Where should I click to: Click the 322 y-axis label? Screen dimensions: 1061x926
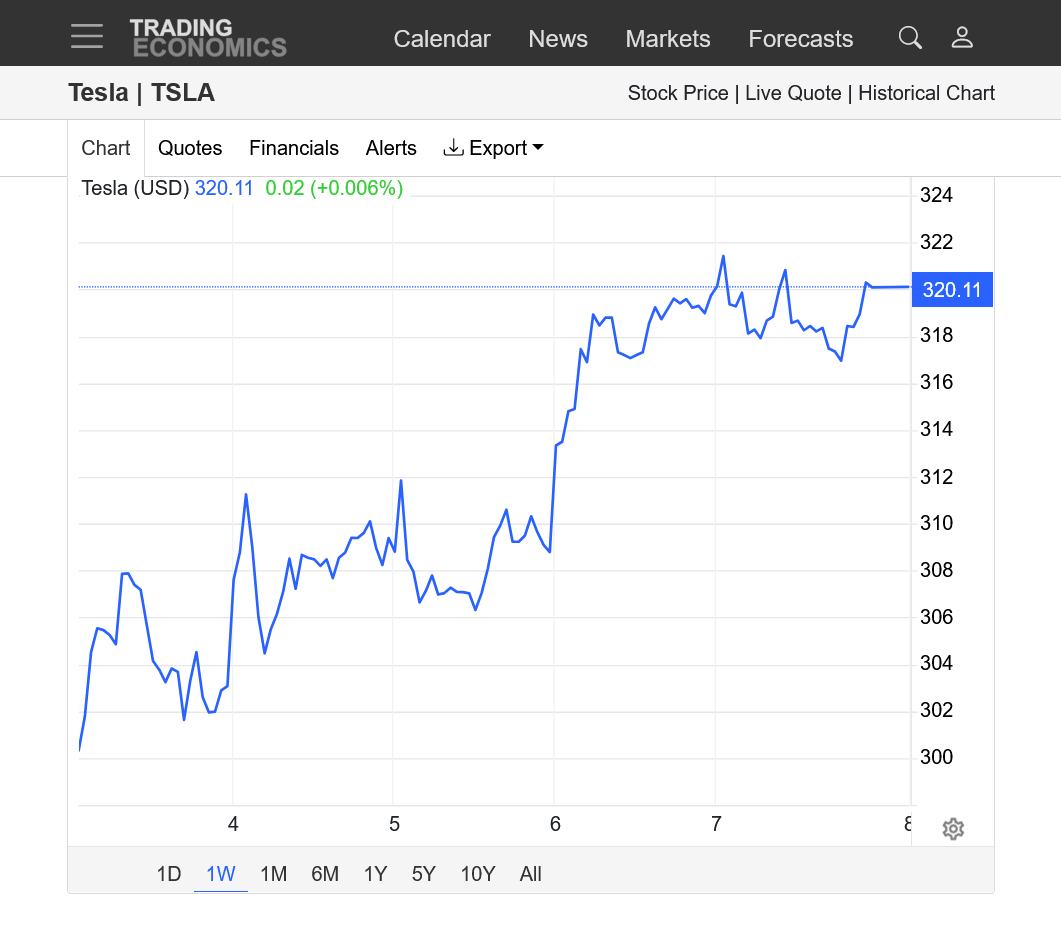click(936, 242)
